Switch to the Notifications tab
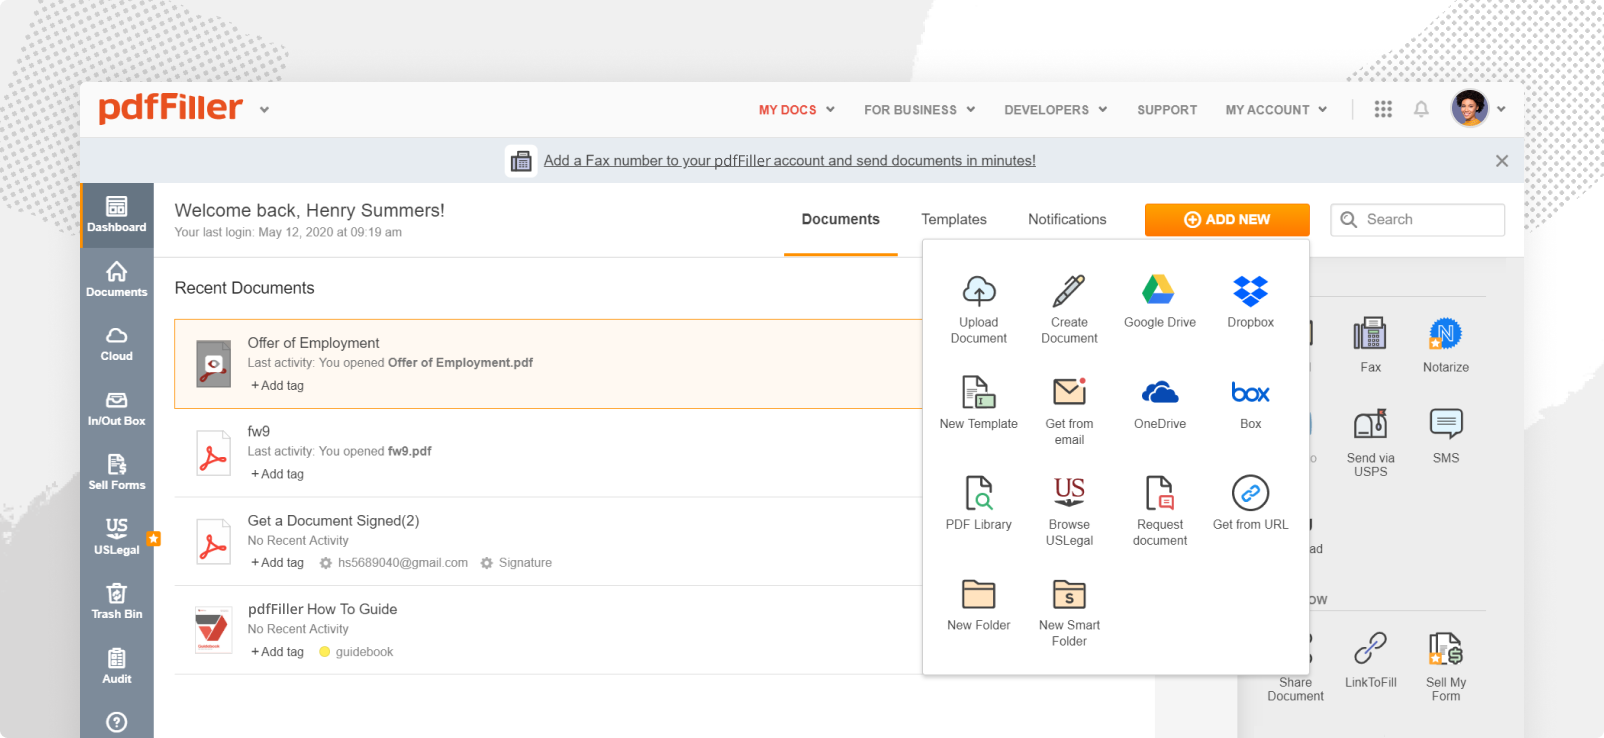This screenshot has height=738, width=1604. (x=1067, y=219)
